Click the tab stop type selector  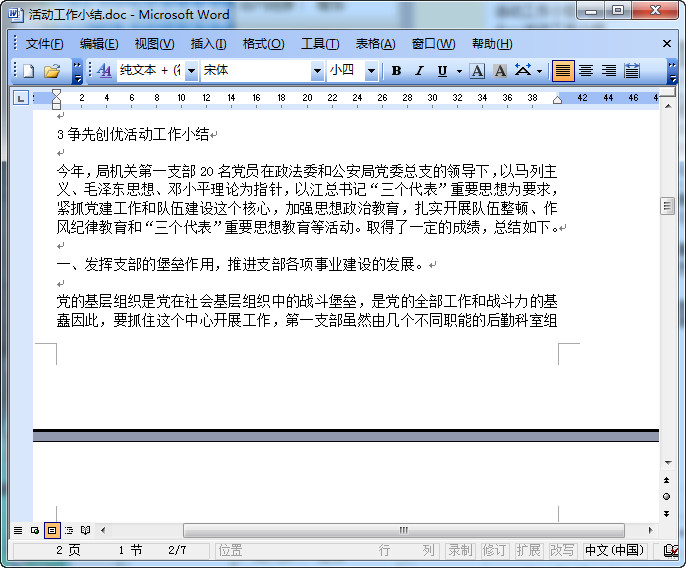21,98
